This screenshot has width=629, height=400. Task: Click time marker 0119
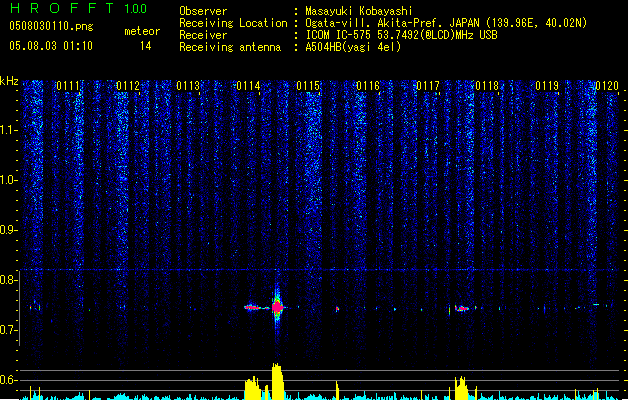pos(547,86)
